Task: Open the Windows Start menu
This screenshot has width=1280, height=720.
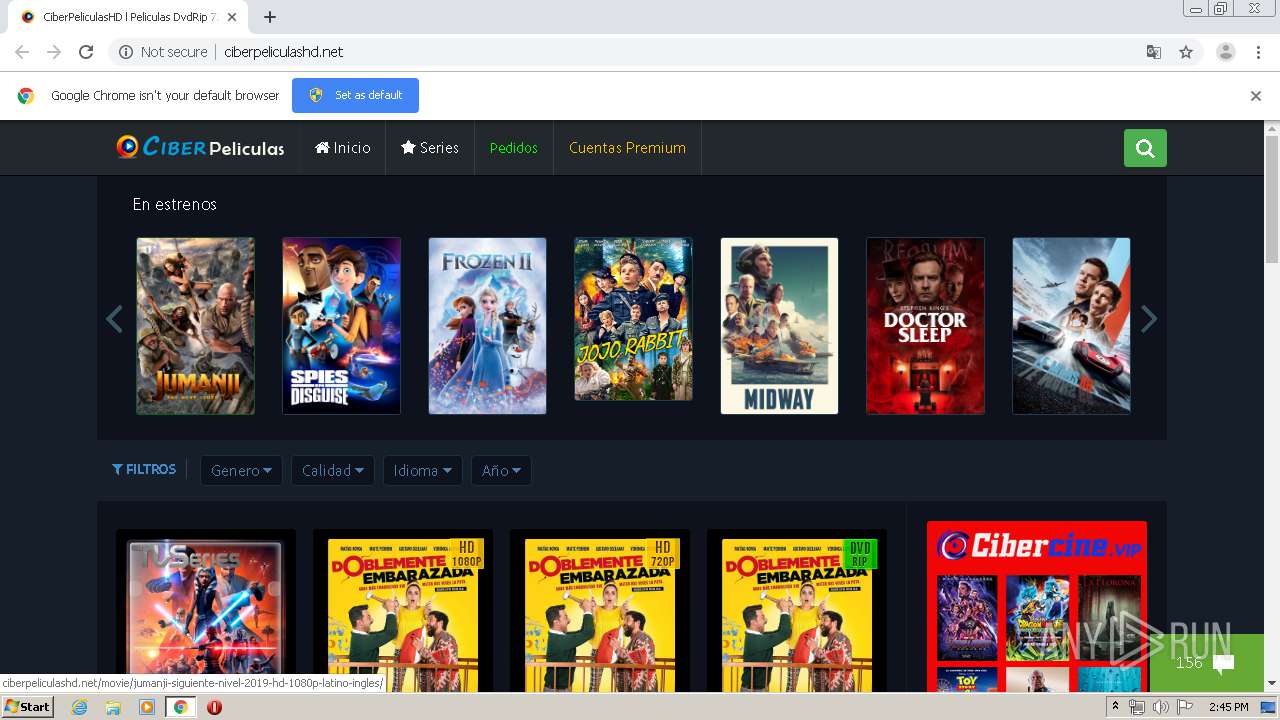Action: click(28, 706)
